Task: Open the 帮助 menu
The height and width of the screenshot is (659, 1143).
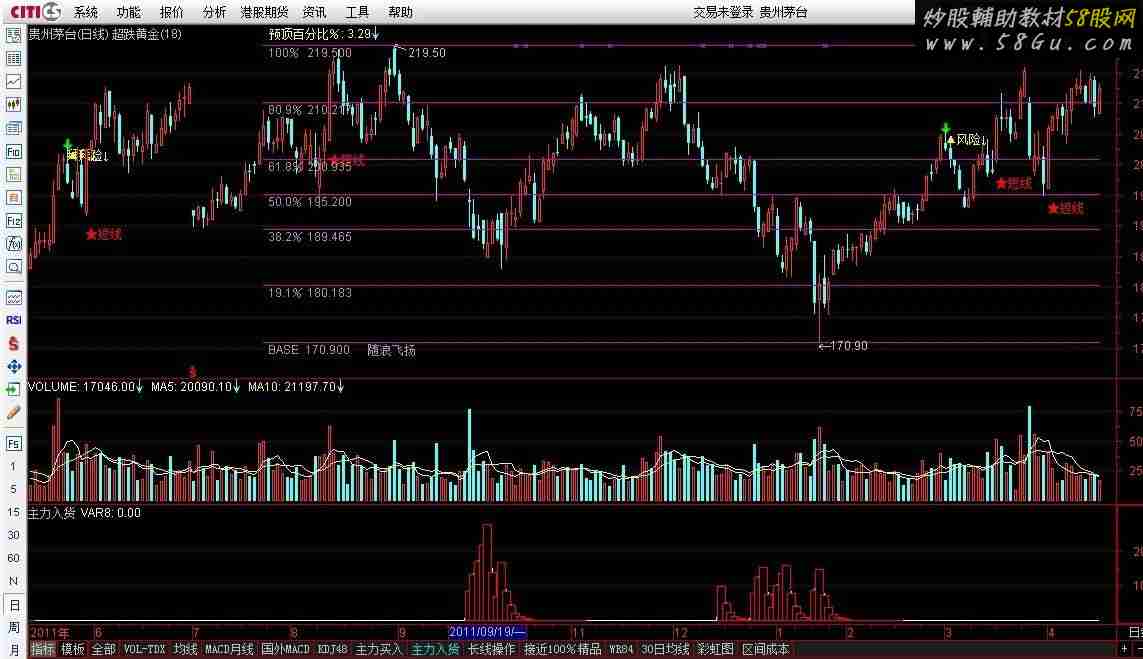Action: point(400,12)
